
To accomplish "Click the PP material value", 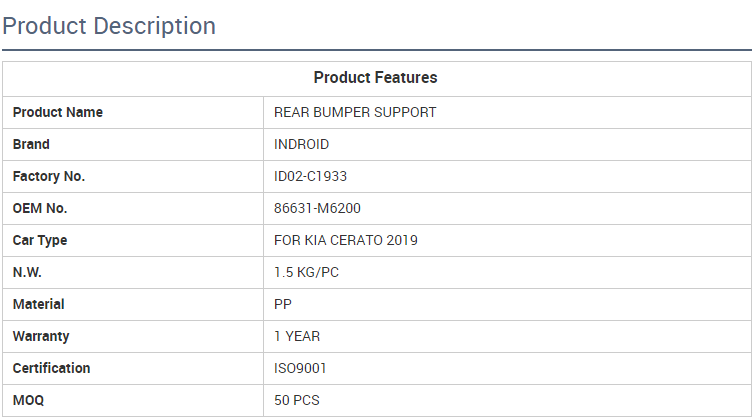I will coord(283,304).
